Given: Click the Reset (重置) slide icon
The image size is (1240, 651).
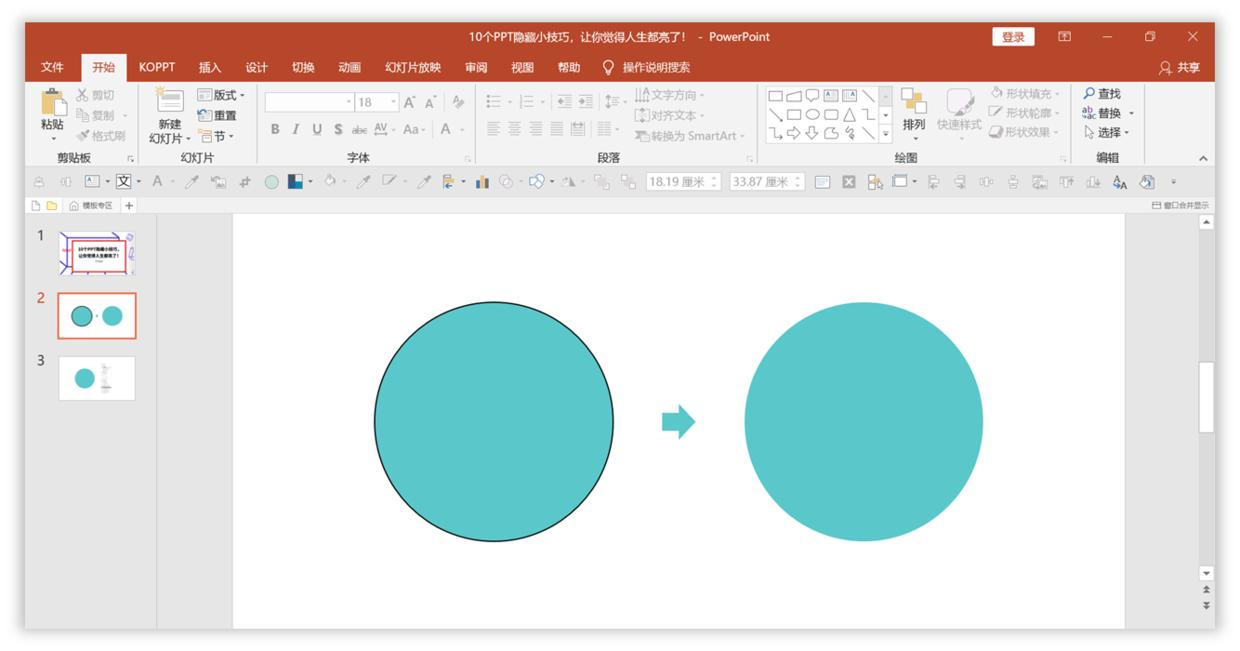Looking at the screenshot, I should click(205, 115).
